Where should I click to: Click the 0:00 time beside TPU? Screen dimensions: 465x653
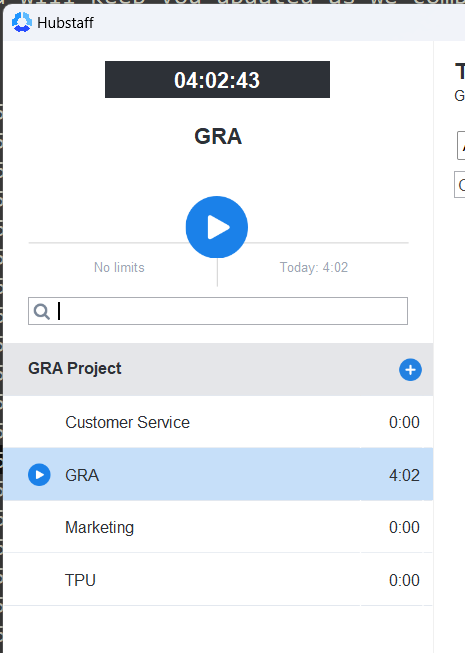(404, 580)
